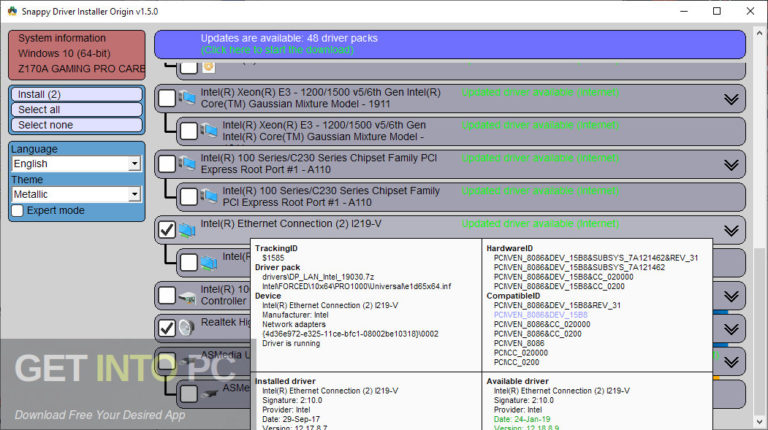This screenshot has height=430, width=768.
Task: Enable the Expert mode checkbox
Action: [x=18, y=210]
